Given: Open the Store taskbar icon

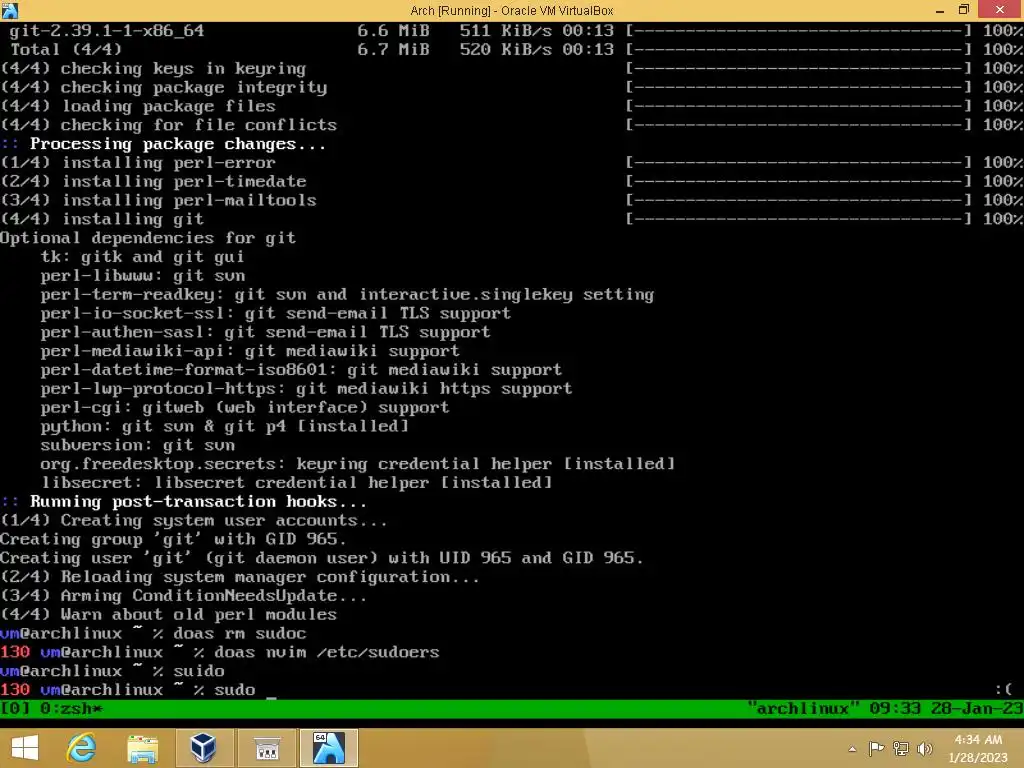Looking at the screenshot, I should tap(266, 748).
